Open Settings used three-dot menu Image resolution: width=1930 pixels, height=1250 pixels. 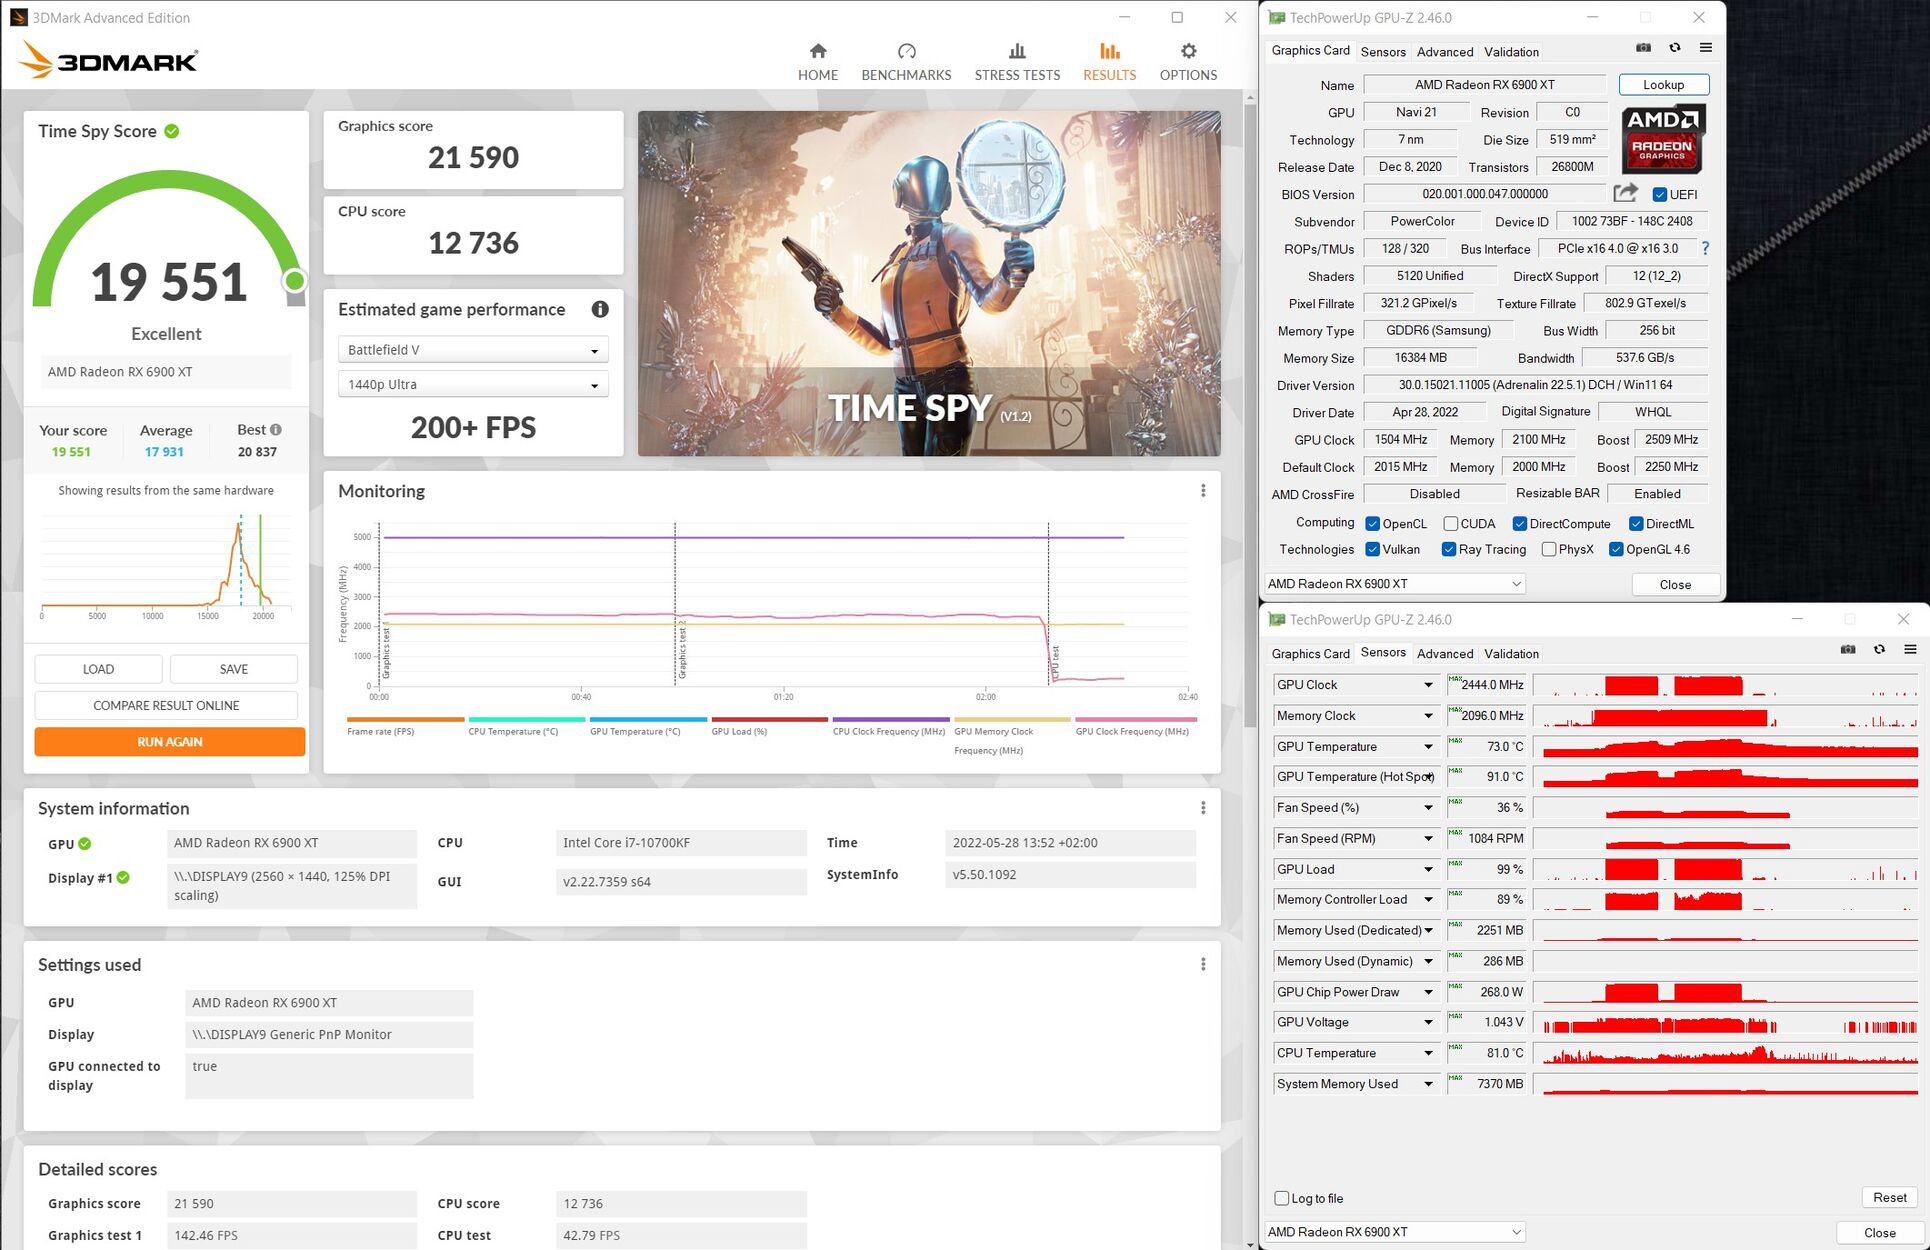(x=1203, y=964)
